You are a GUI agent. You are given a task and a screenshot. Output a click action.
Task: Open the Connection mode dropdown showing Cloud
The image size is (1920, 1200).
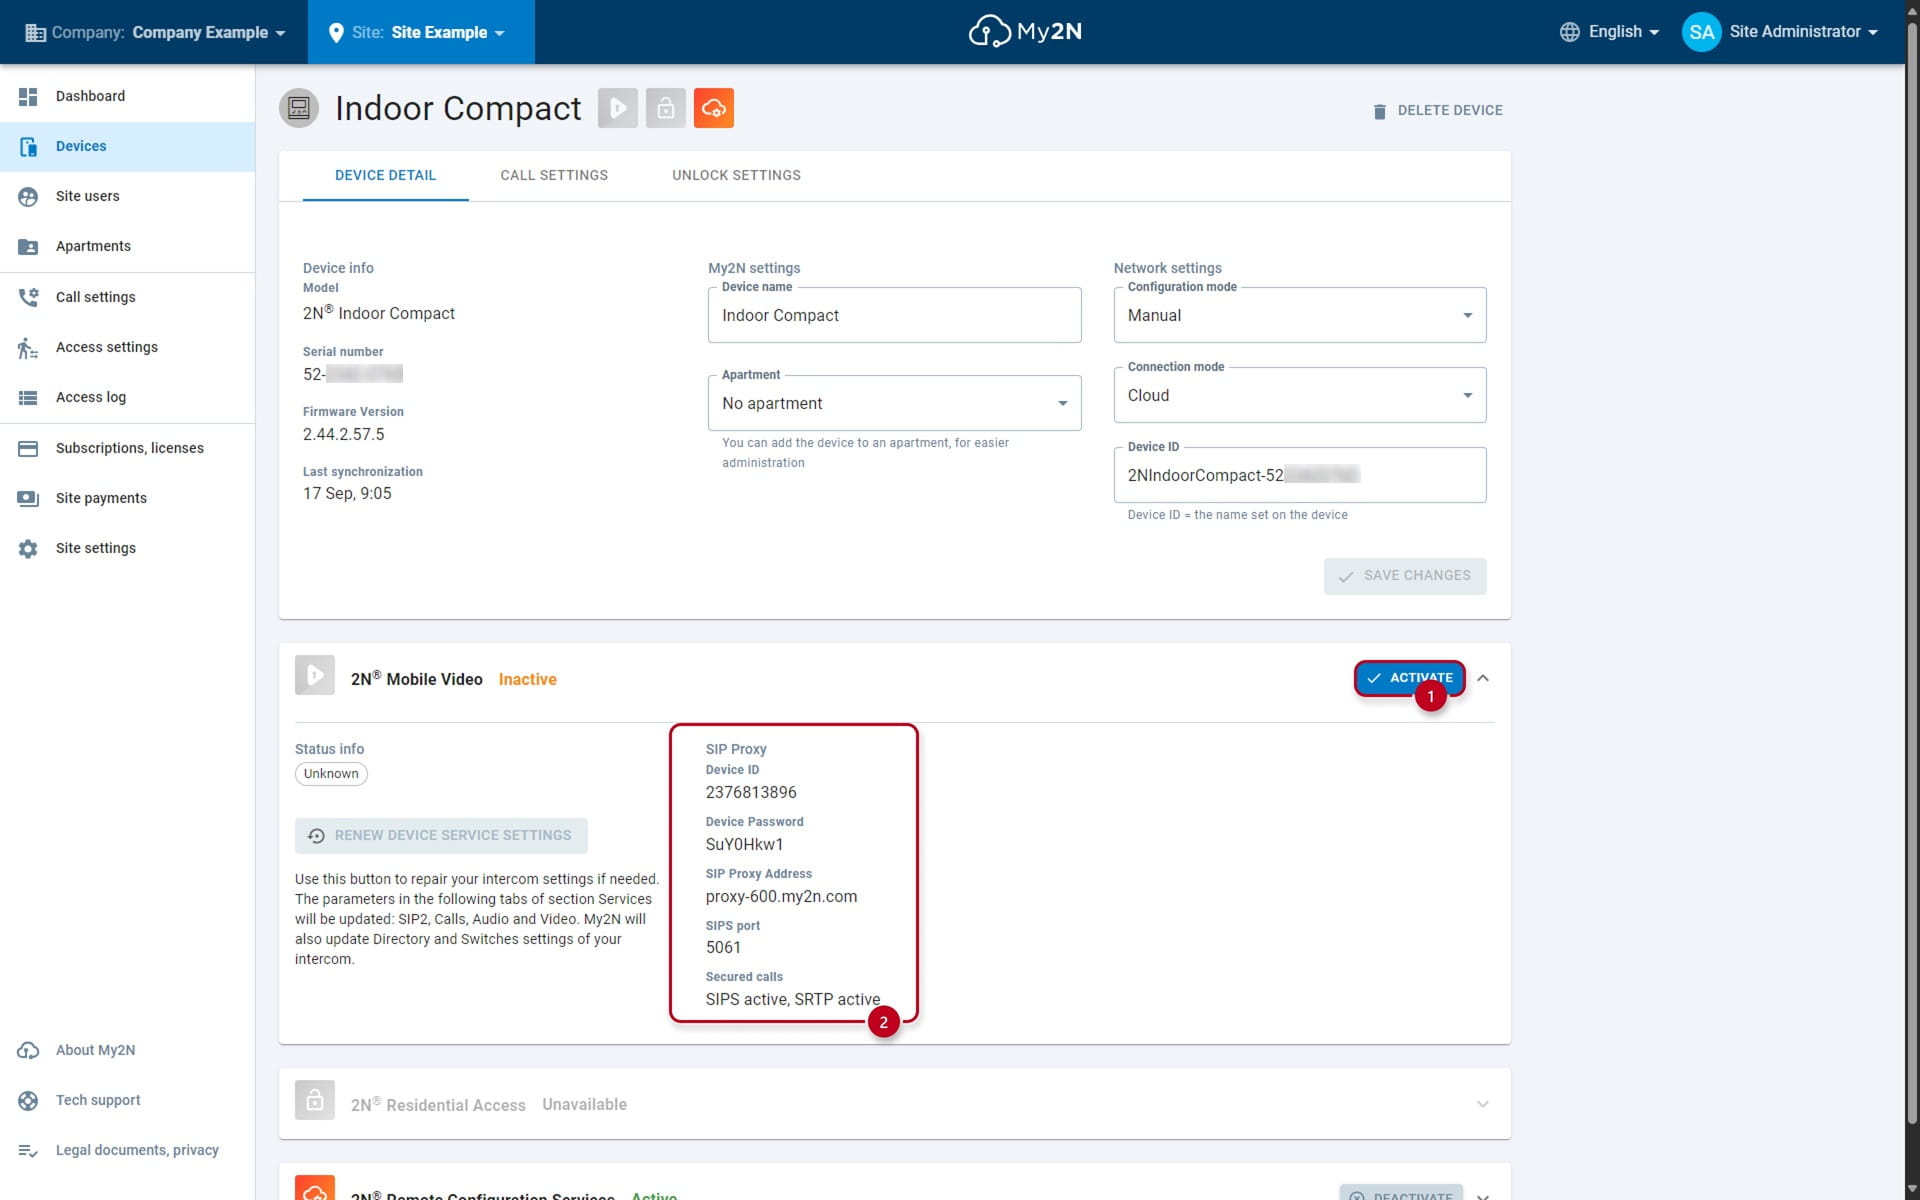[x=1300, y=395]
